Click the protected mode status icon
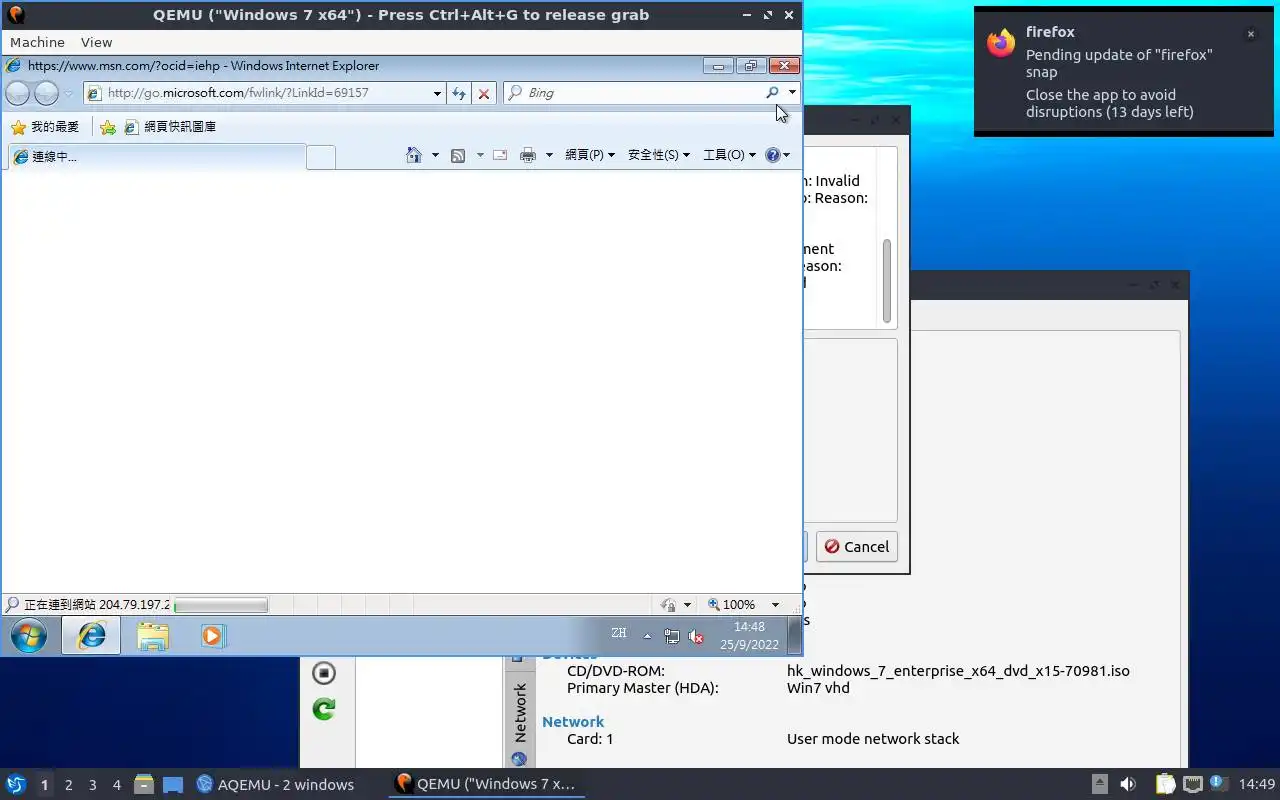1280x800 pixels. tap(669, 605)
